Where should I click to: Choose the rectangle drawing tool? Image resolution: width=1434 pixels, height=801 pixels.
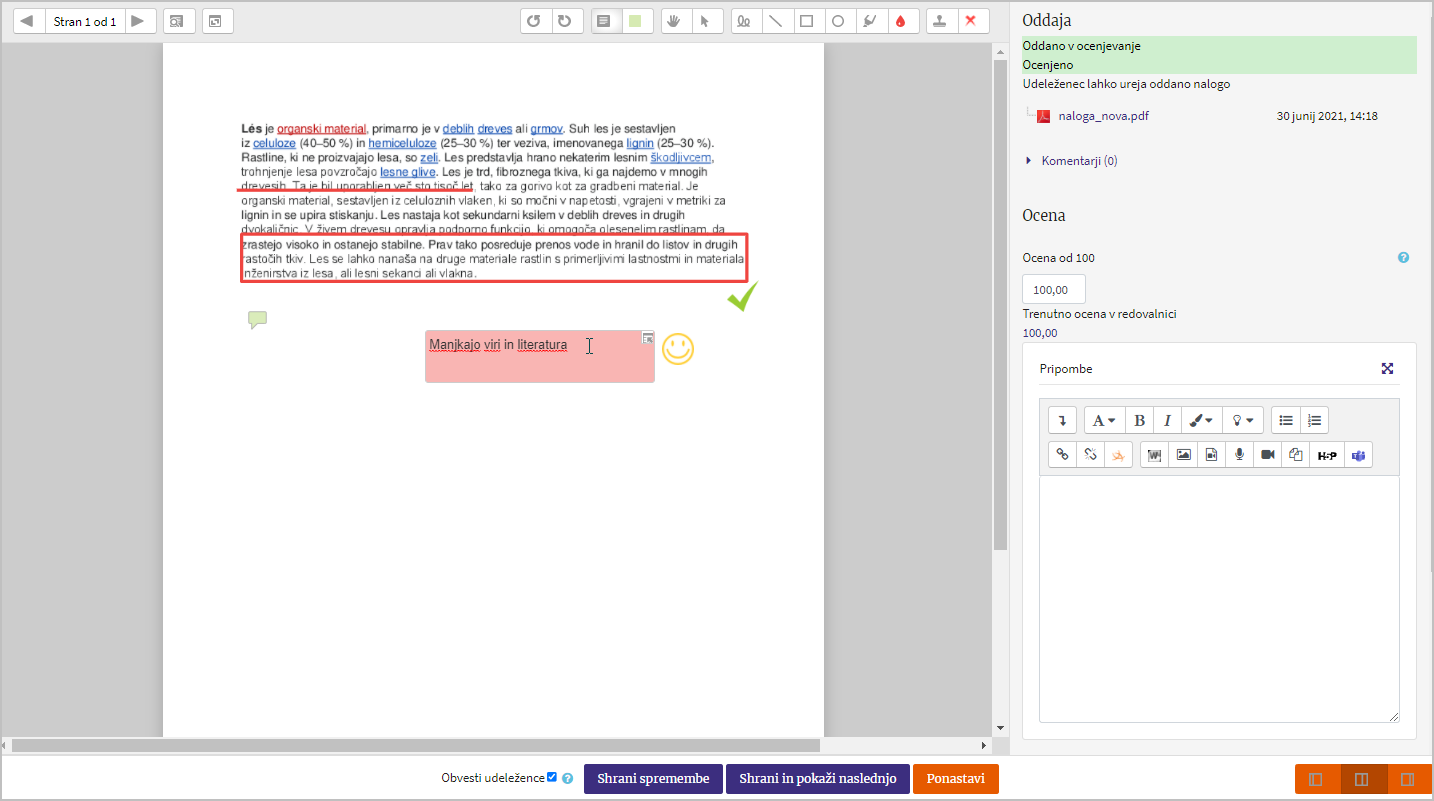click(x=807, y=21)
